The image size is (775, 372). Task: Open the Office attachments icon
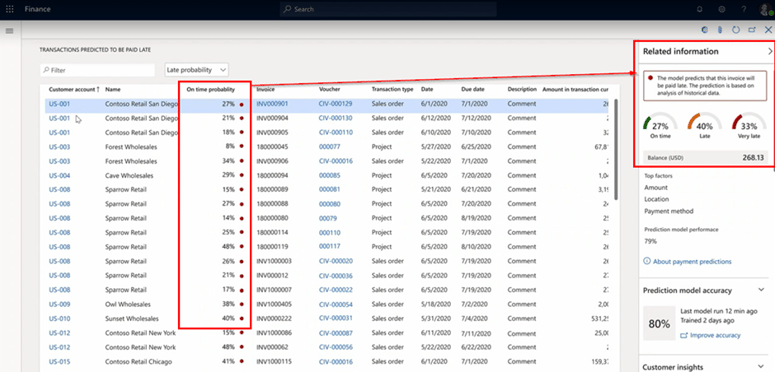(x=720, y=30)
